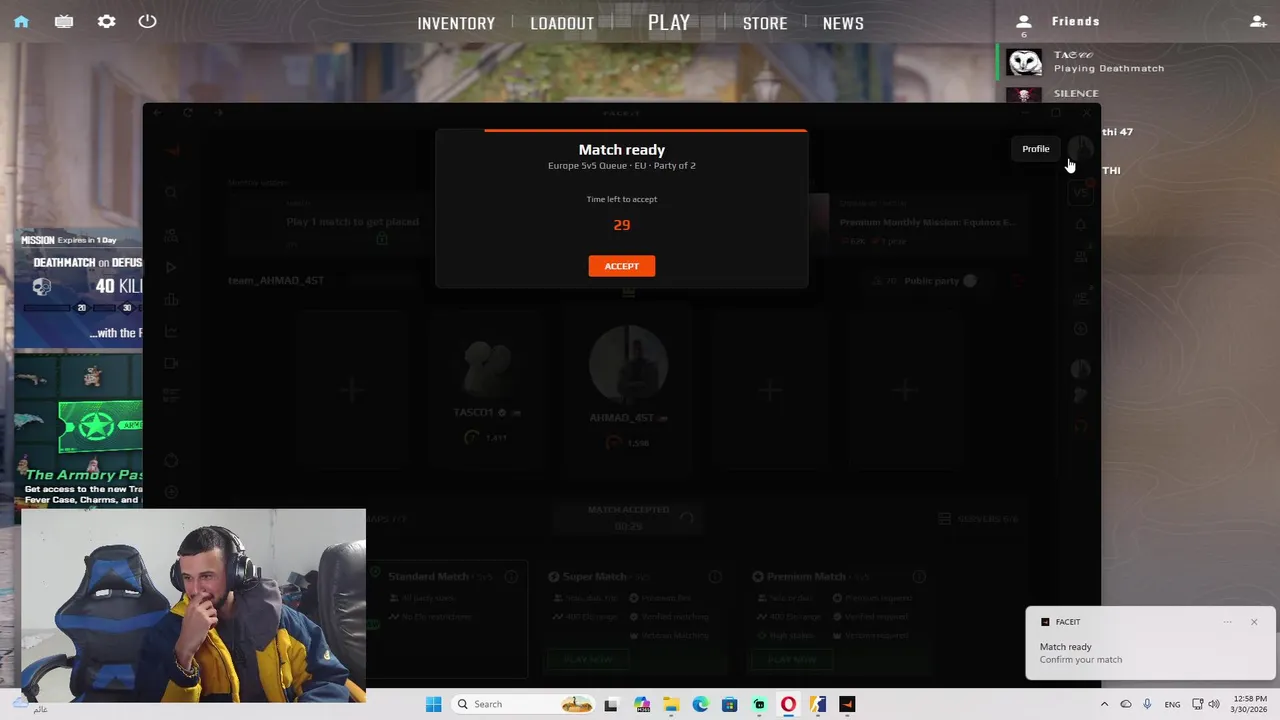The image size is (1280, 720).
Task: Open the clock and date panel
Action: tap(1250, 704)
